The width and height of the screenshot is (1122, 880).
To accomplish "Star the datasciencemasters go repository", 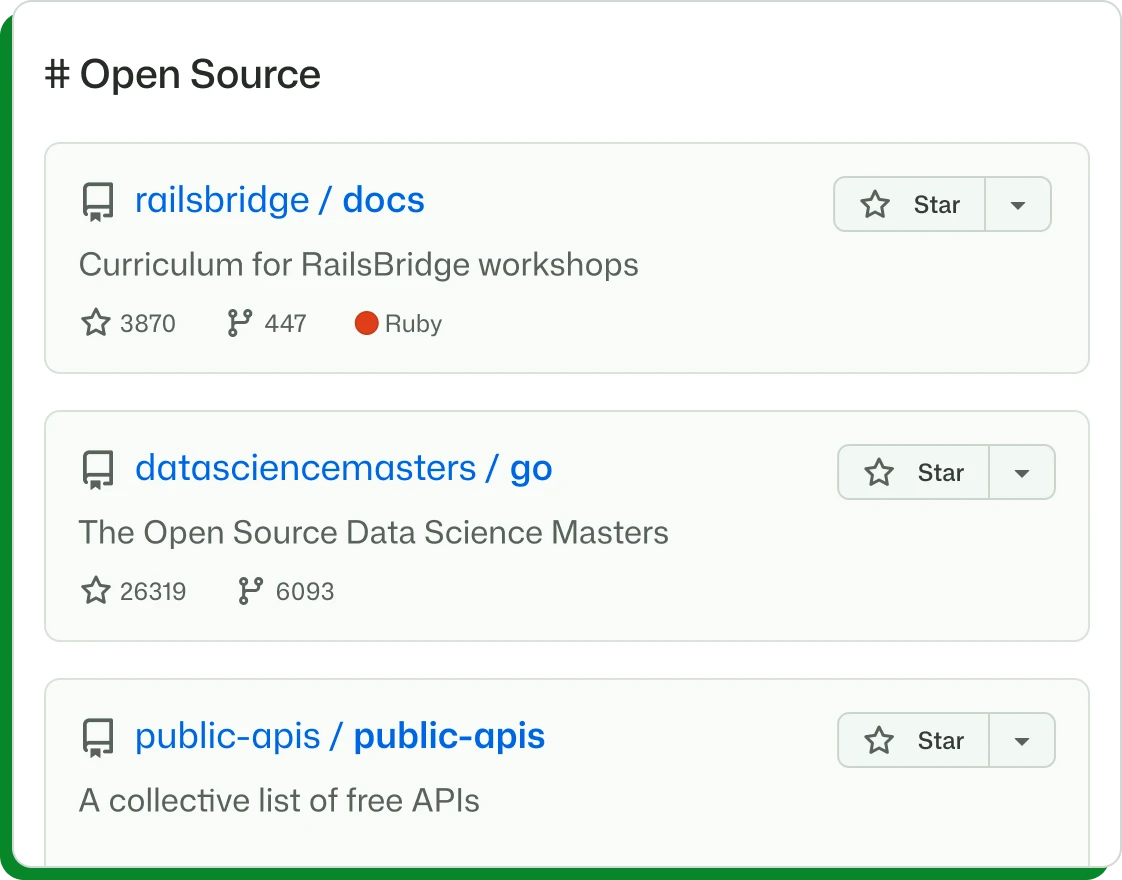I will tap(914, 472).
